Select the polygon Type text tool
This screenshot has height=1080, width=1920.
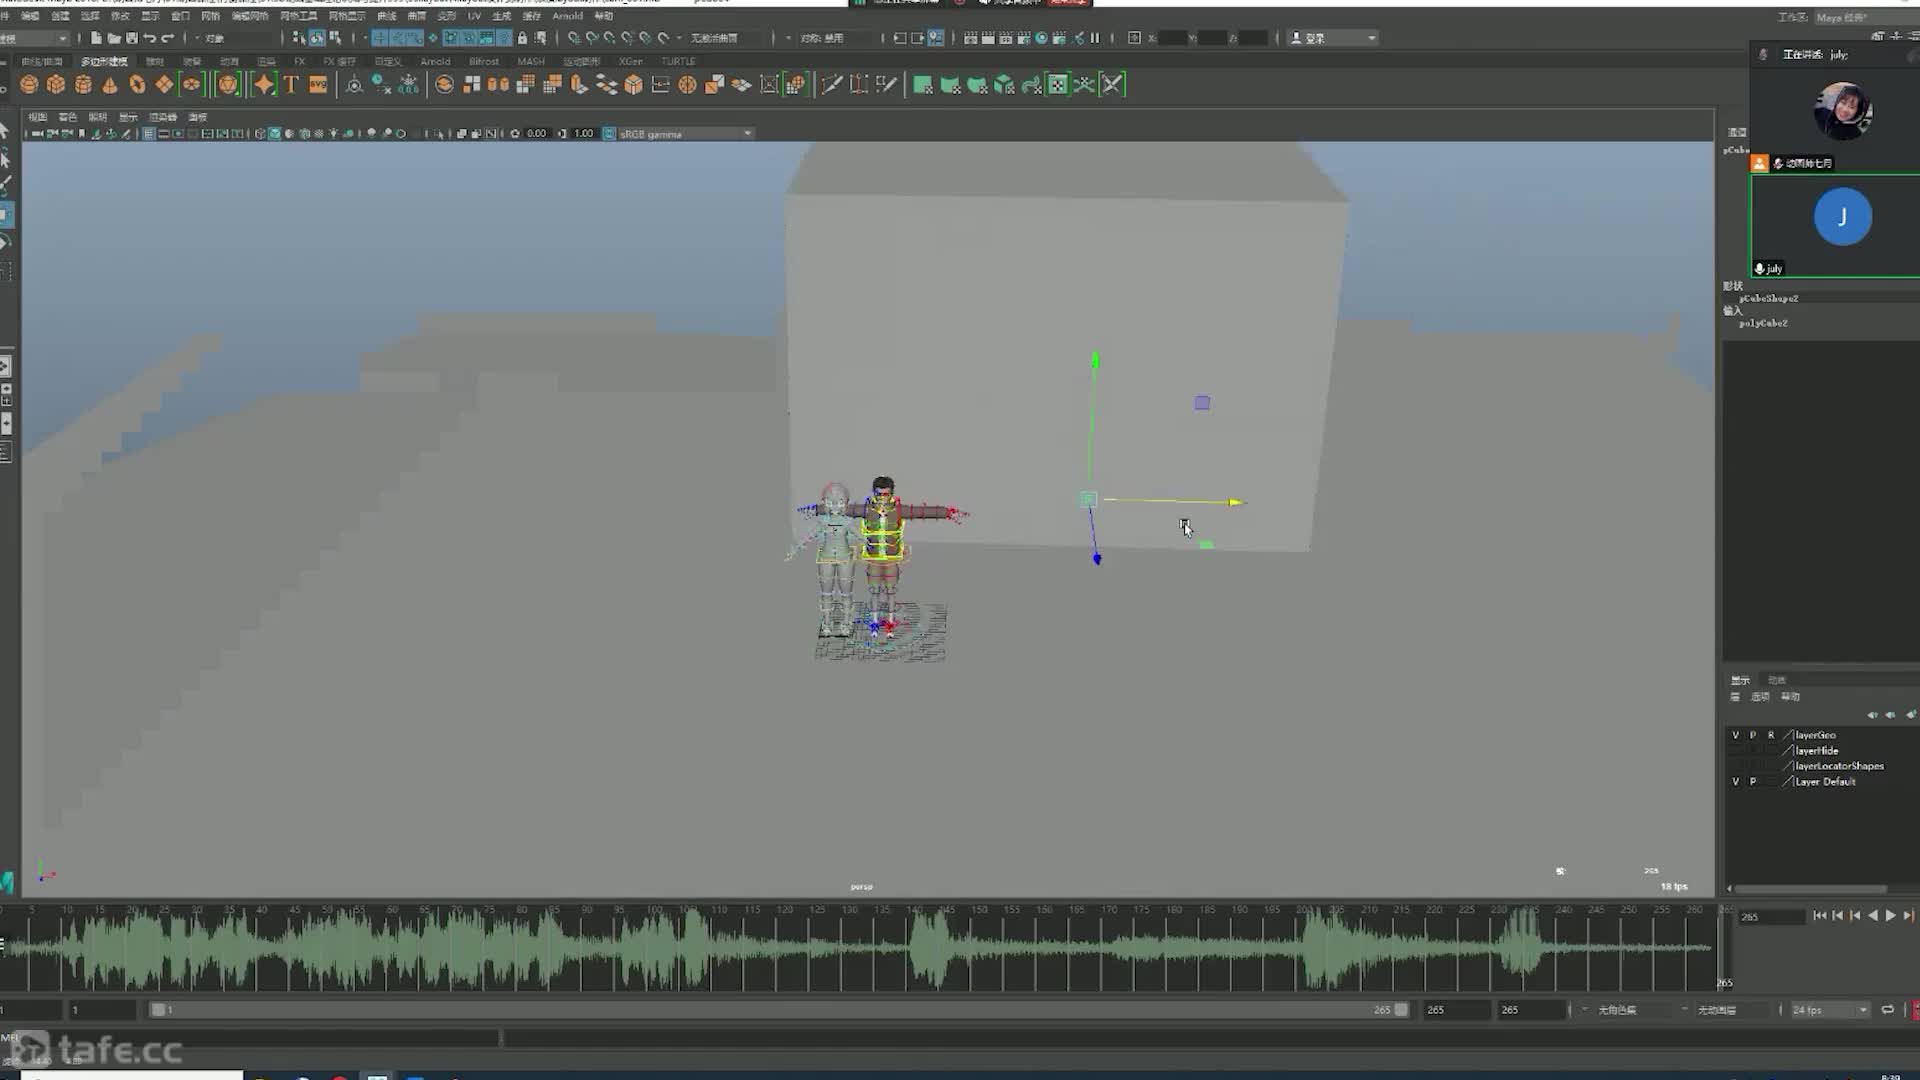(291, 85)
